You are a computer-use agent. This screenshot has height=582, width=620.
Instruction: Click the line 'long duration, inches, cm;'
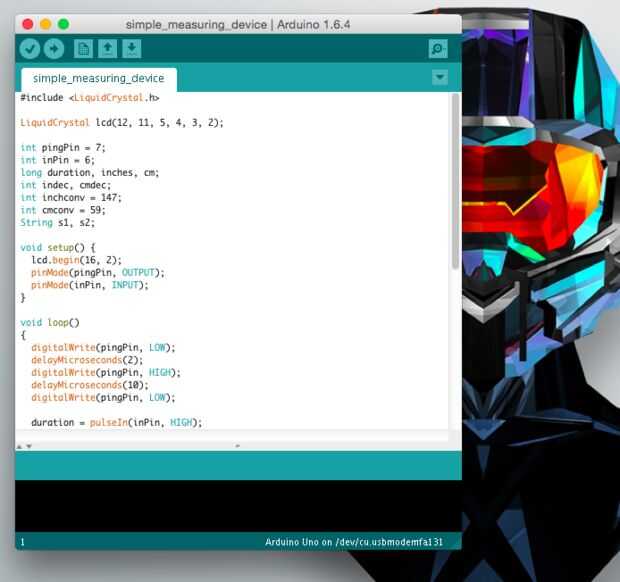(x=90, y=173)
